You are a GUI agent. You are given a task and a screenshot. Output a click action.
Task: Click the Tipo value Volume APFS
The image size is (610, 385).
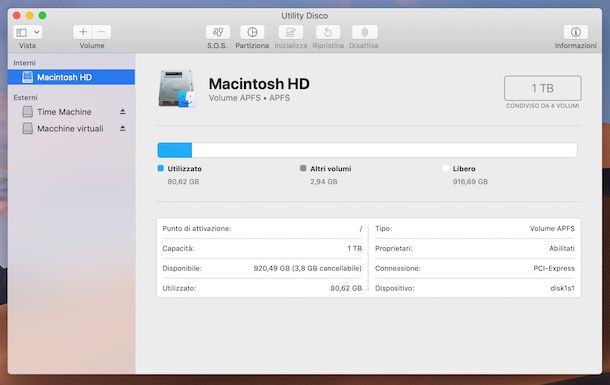coord(552,229)
